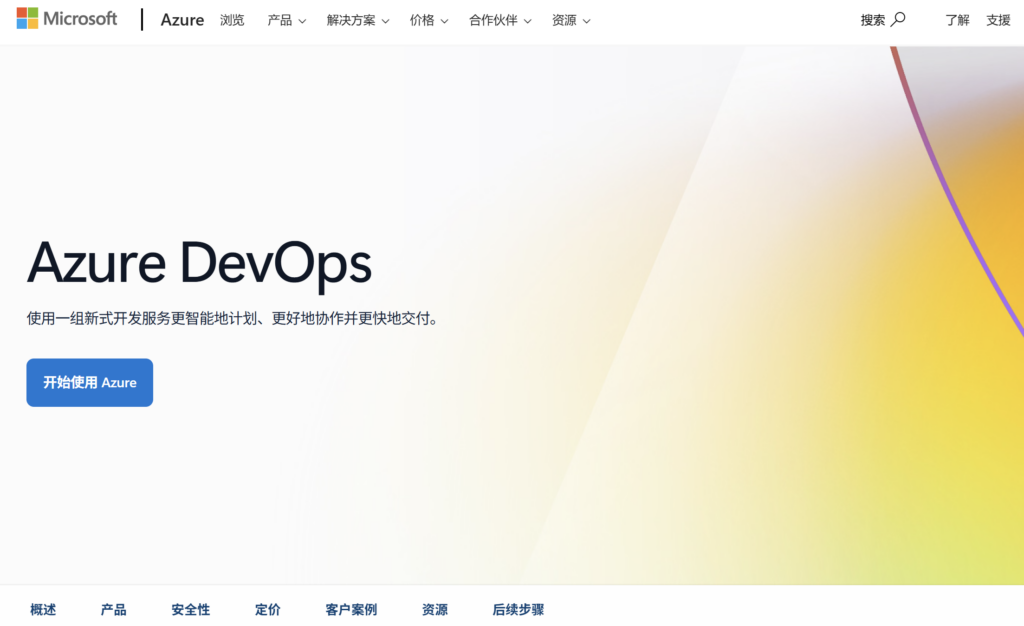The height and width of the screenshot is (626, 1024).
Task: Click the Microsoft logo
Action: pyautogui.click(x=67, y=18)
